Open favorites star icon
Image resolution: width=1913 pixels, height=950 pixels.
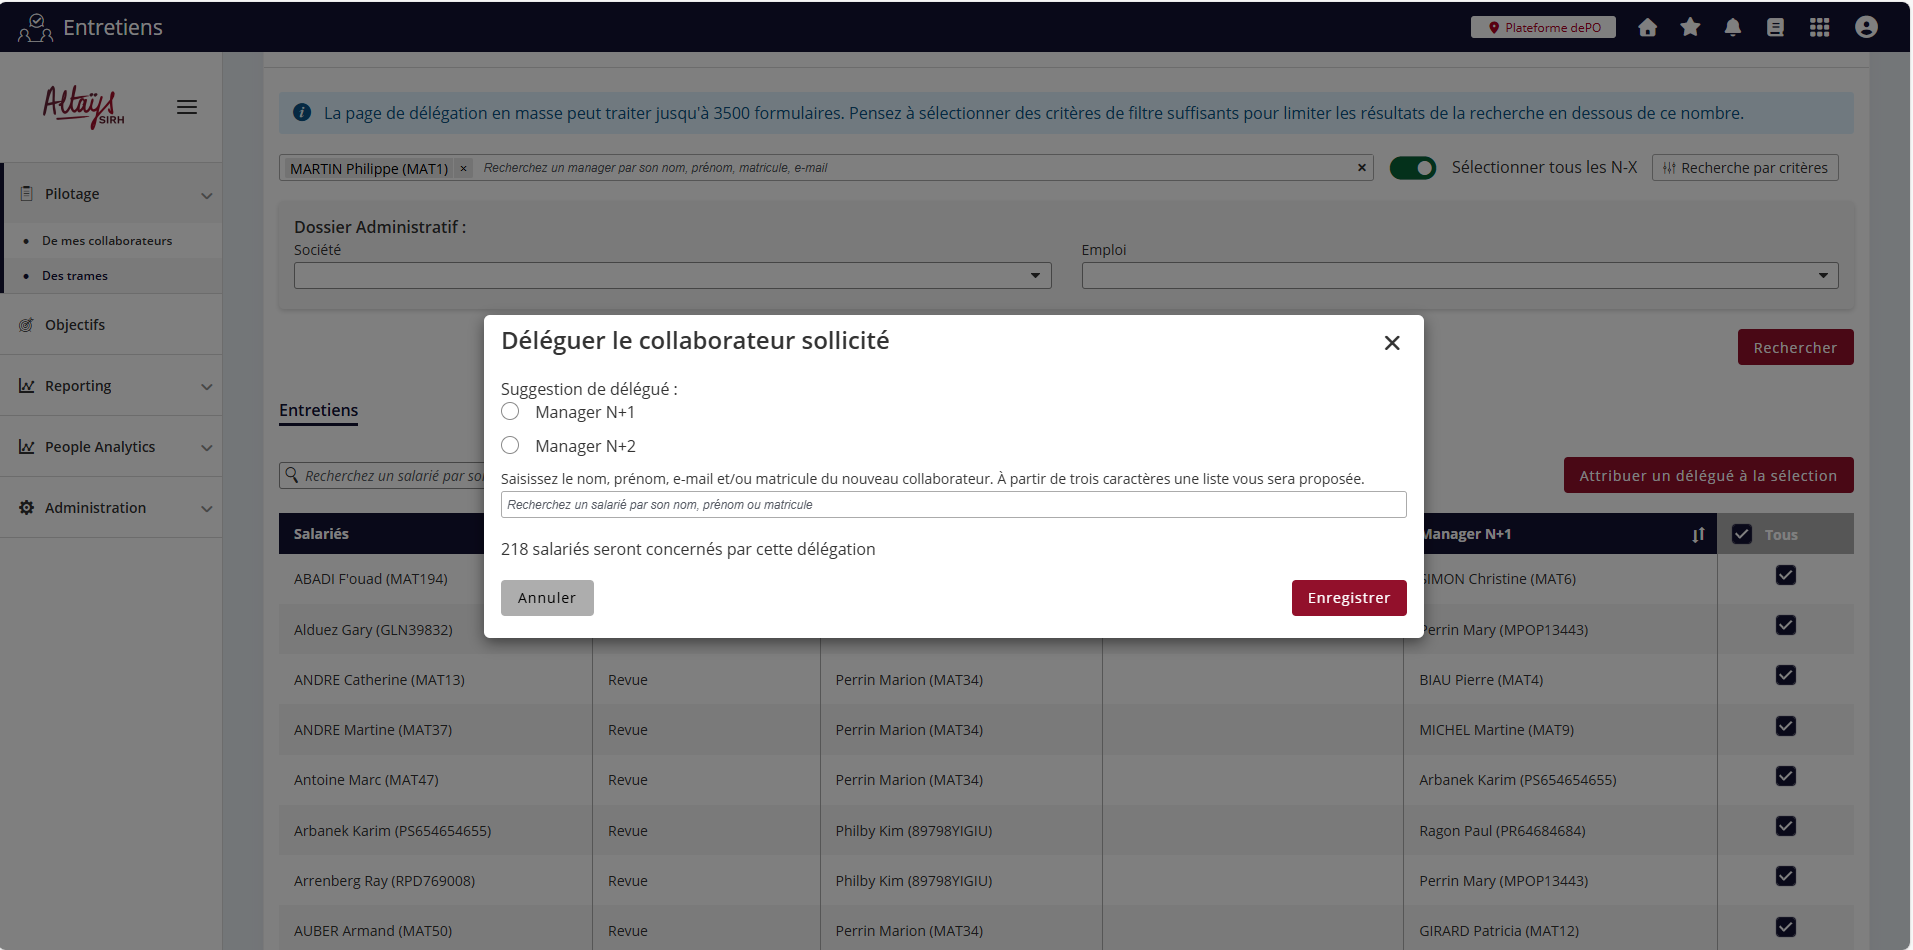(x=1690, y=28)
